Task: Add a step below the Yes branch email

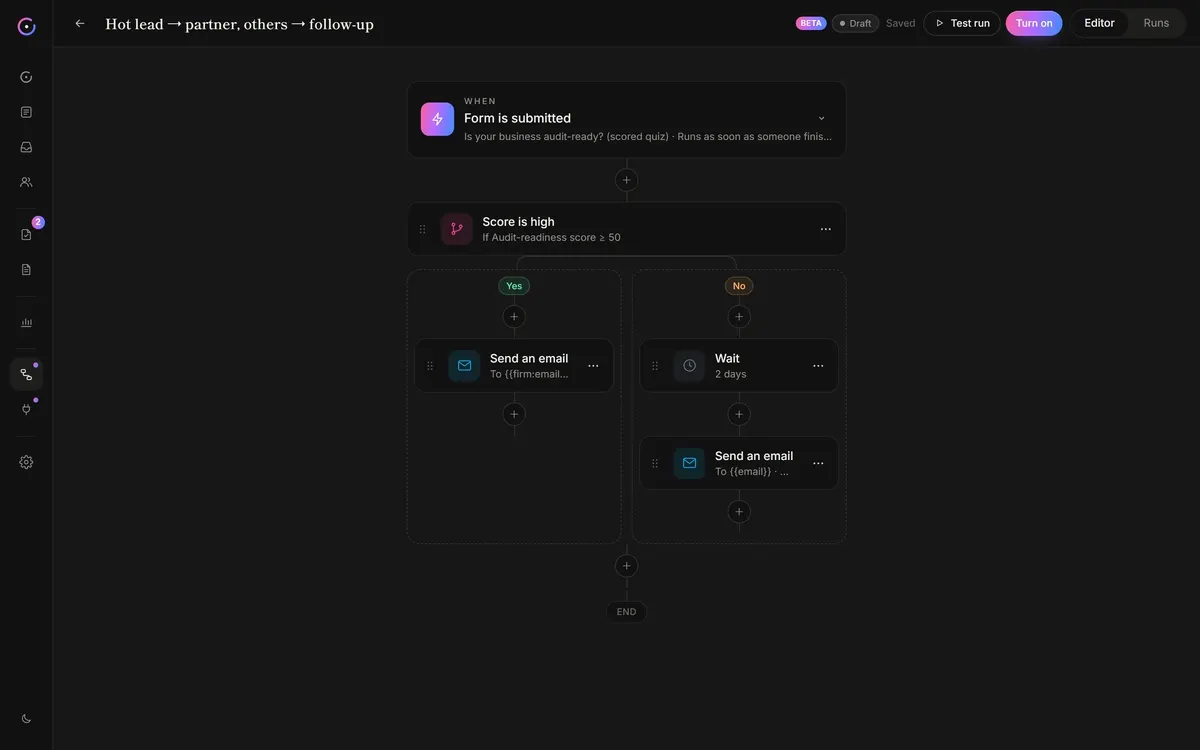Action: click(514, 414)
